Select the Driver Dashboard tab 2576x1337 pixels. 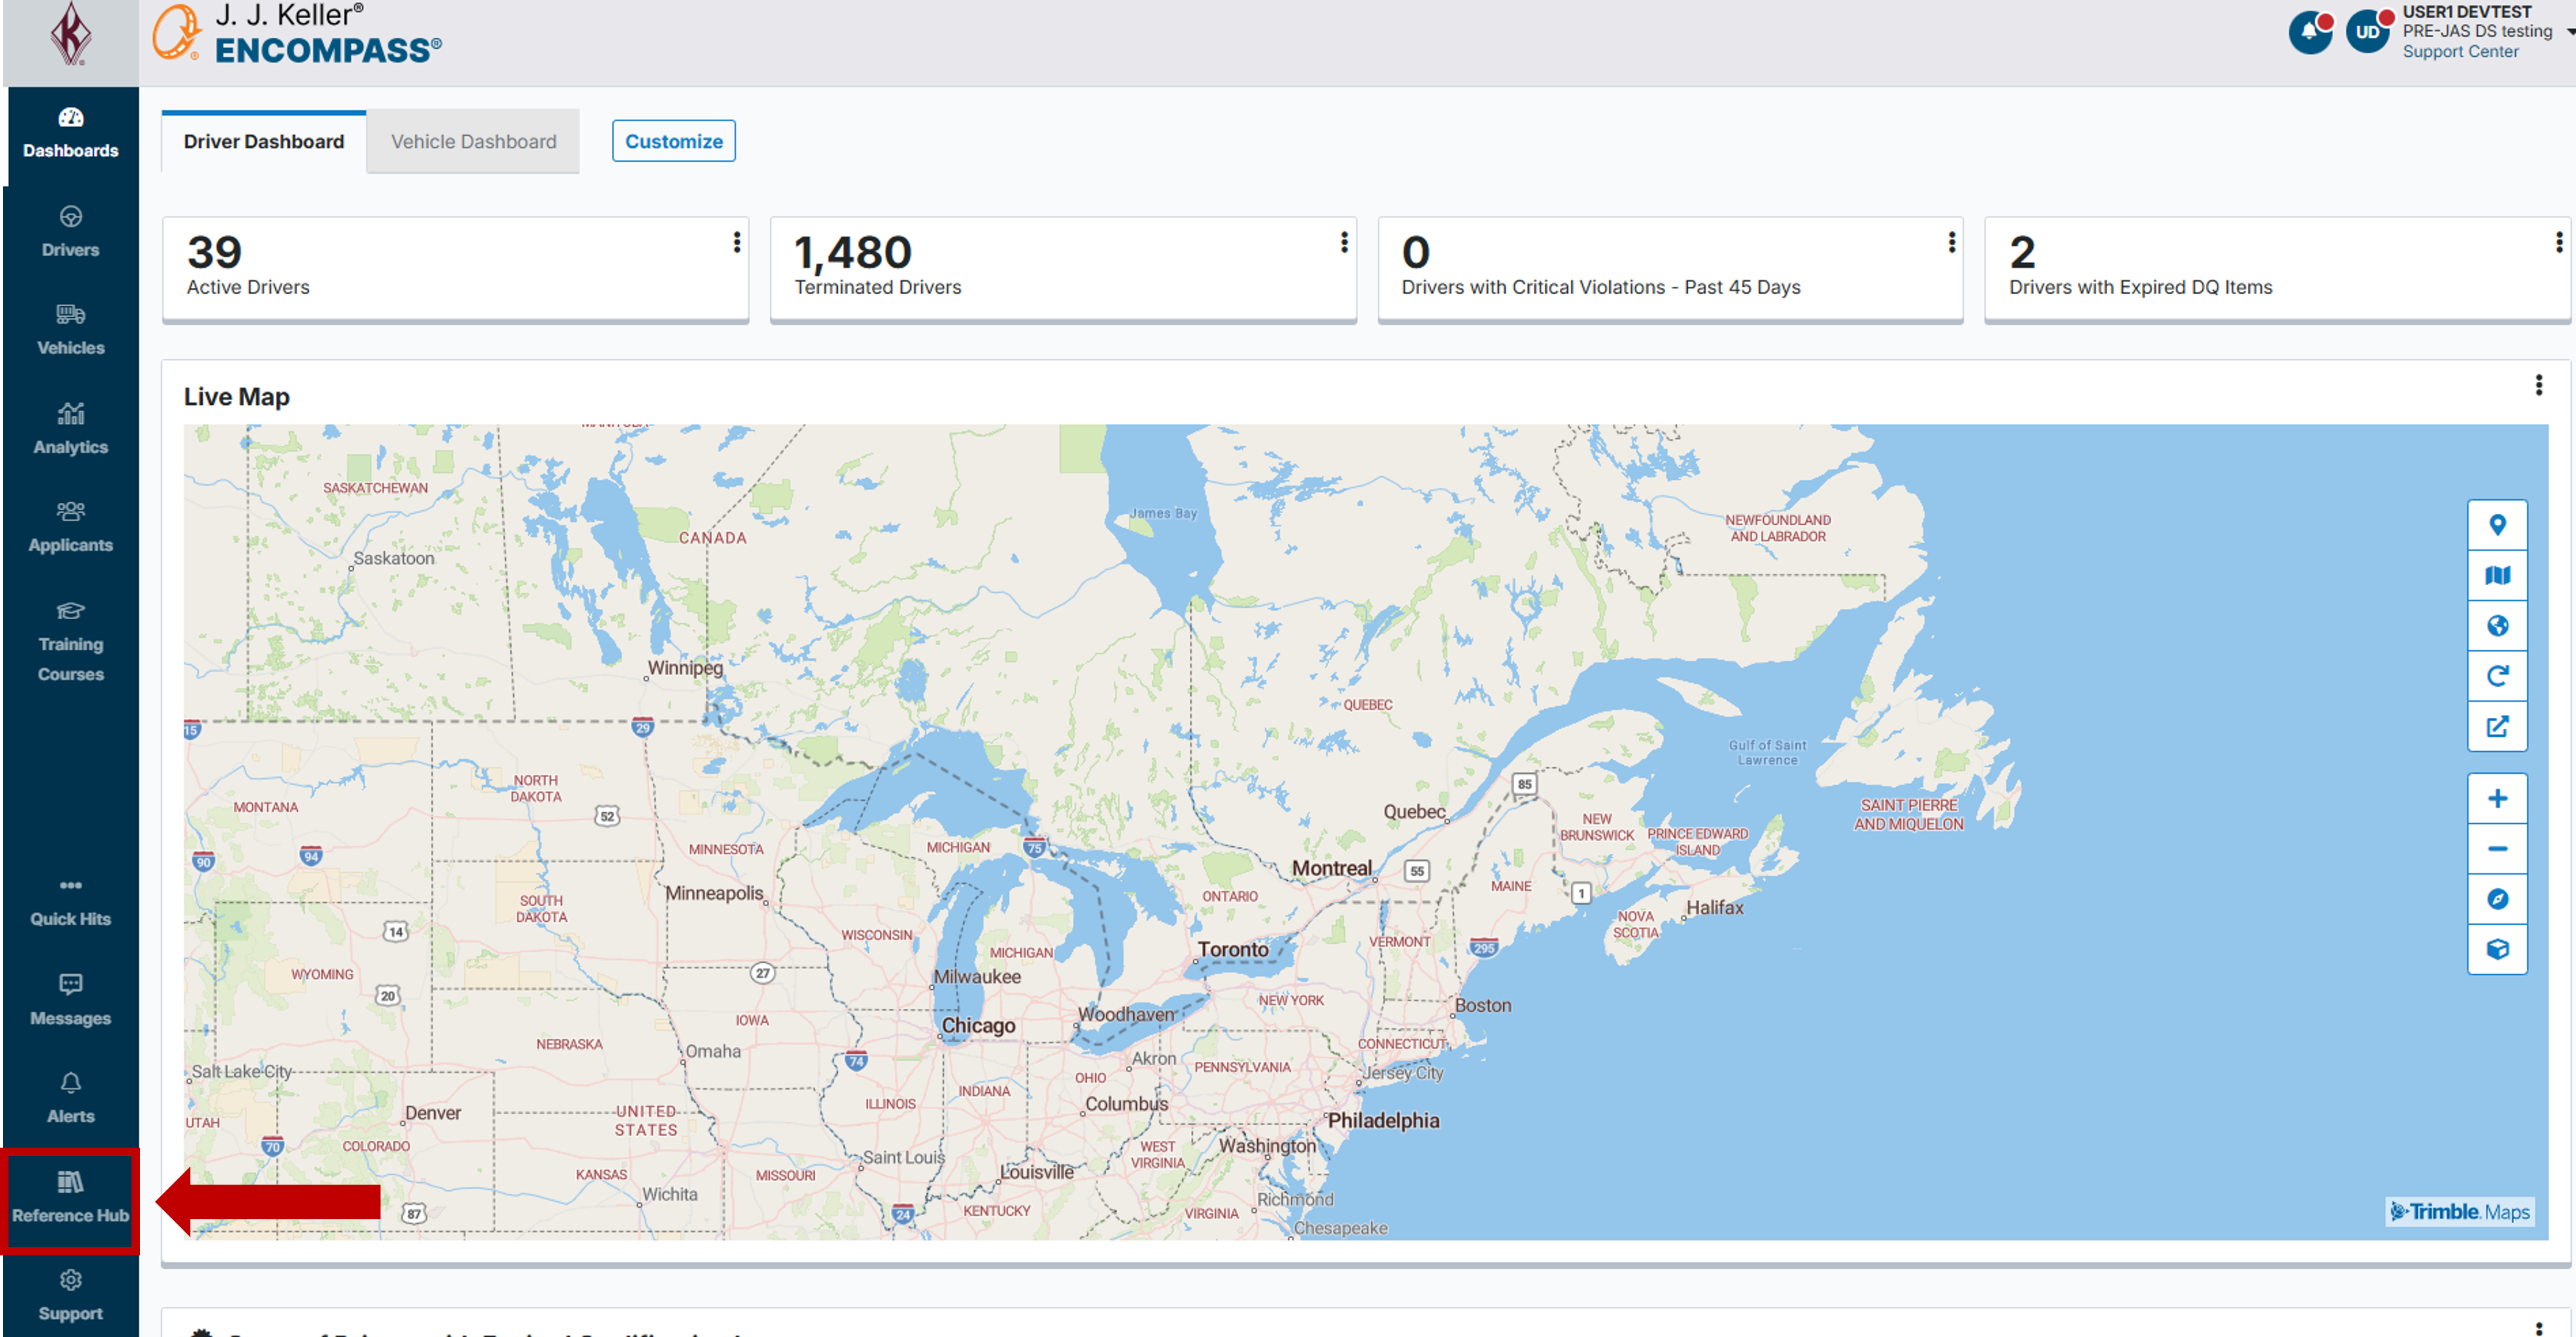tap(263, 141)
